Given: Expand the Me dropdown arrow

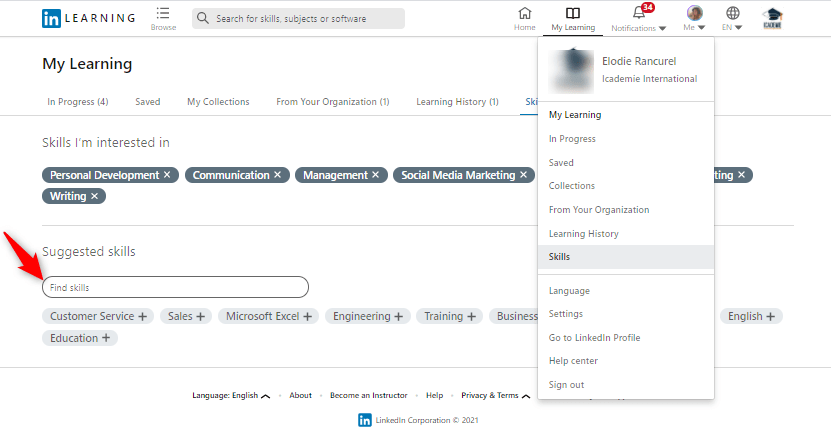Looking at the screenshot, I should pyautogui.click(x=701, y=28).
